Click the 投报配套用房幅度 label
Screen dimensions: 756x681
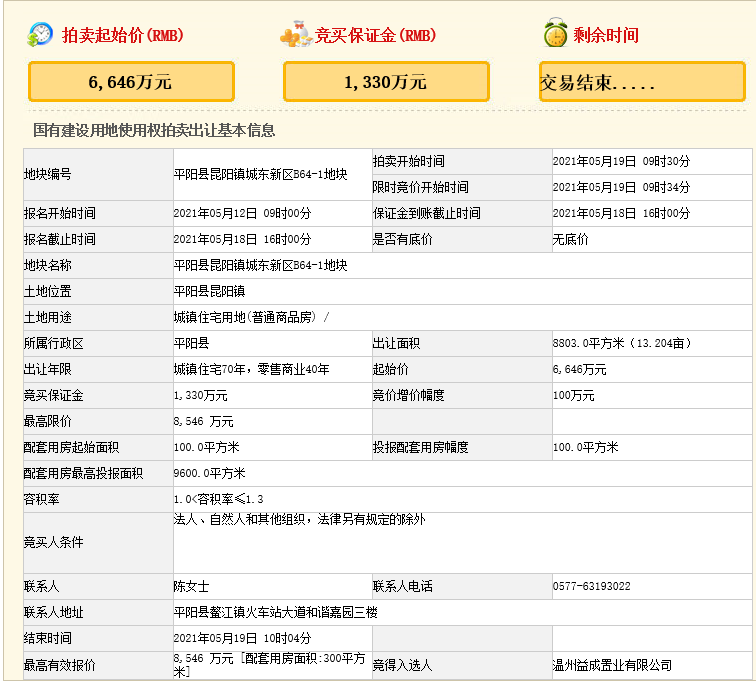click(x=420, y=447)
